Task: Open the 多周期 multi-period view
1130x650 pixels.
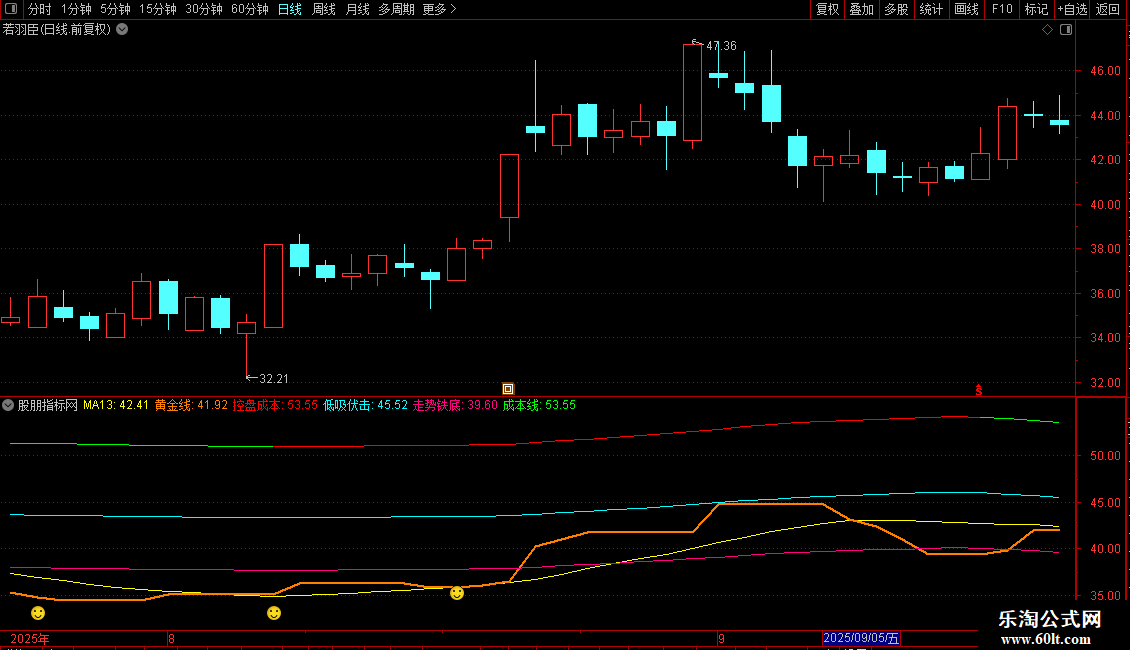Action: [x=396, y=9]
